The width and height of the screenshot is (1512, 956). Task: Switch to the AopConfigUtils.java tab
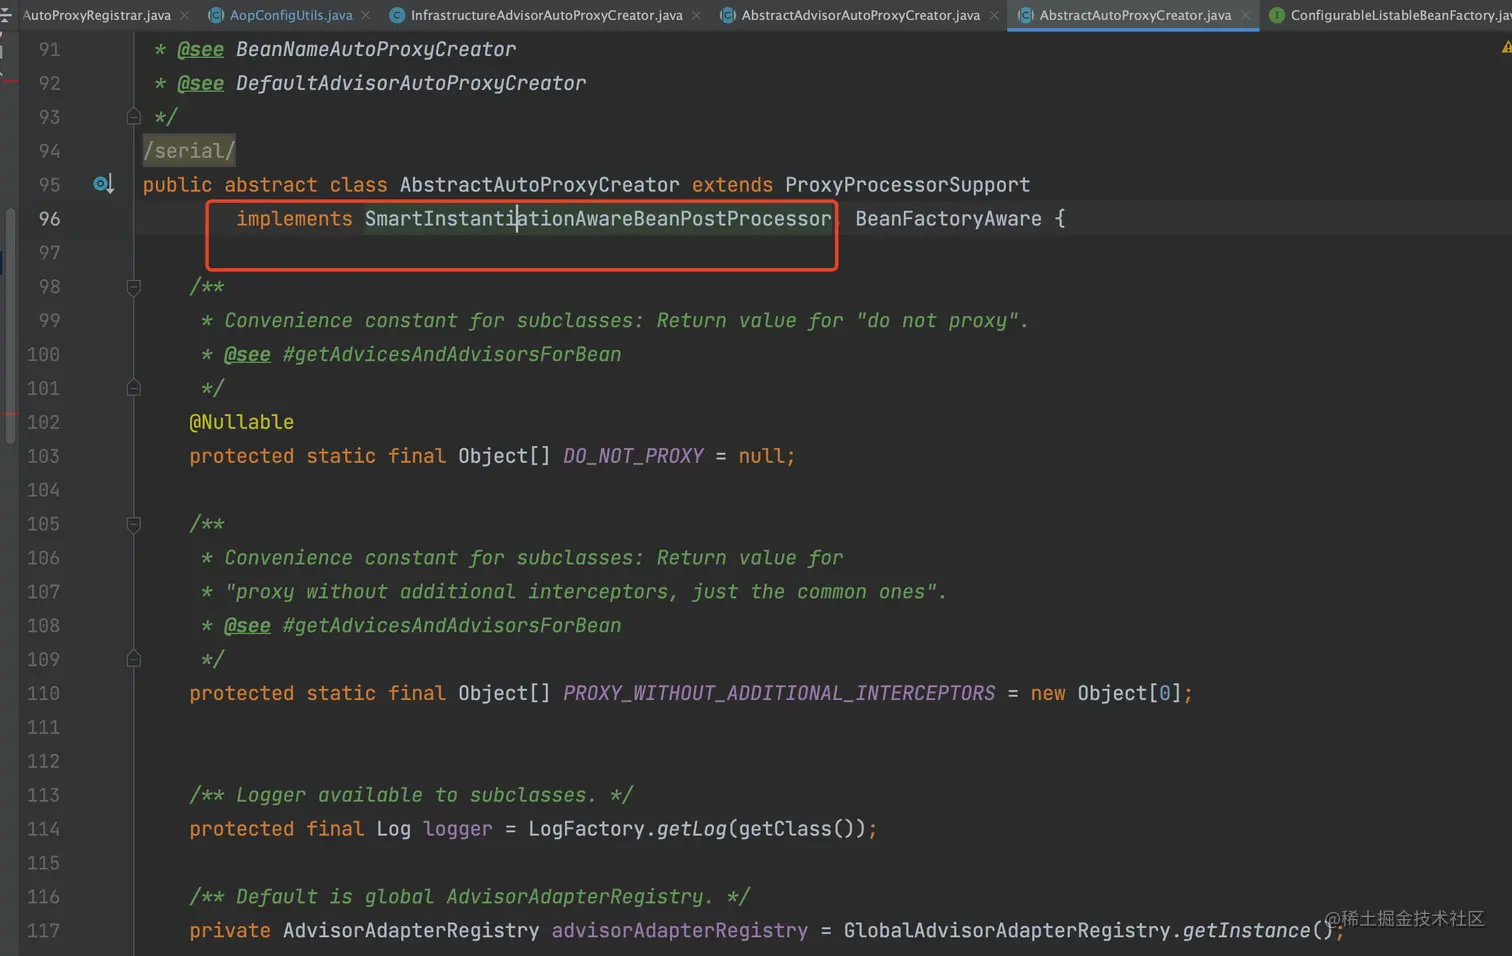(291, 15)
